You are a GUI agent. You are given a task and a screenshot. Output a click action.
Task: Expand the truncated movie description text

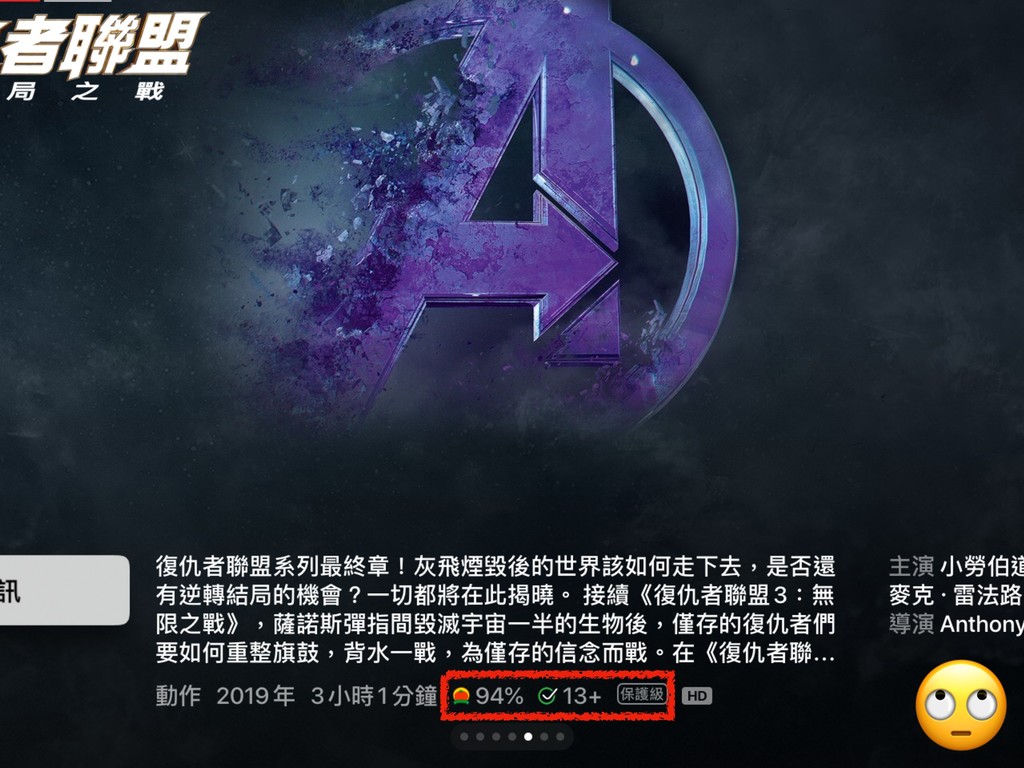click(x=496, y=609)
